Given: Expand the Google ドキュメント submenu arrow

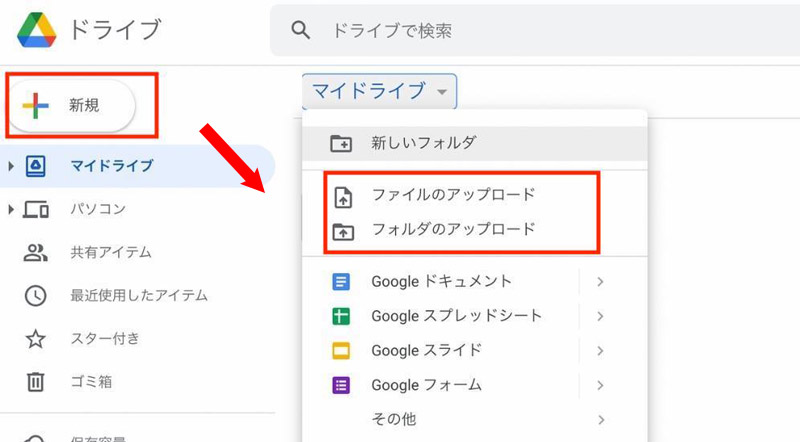Looking at the screenshot, I should pyautogui.click(x=601, y=282).
